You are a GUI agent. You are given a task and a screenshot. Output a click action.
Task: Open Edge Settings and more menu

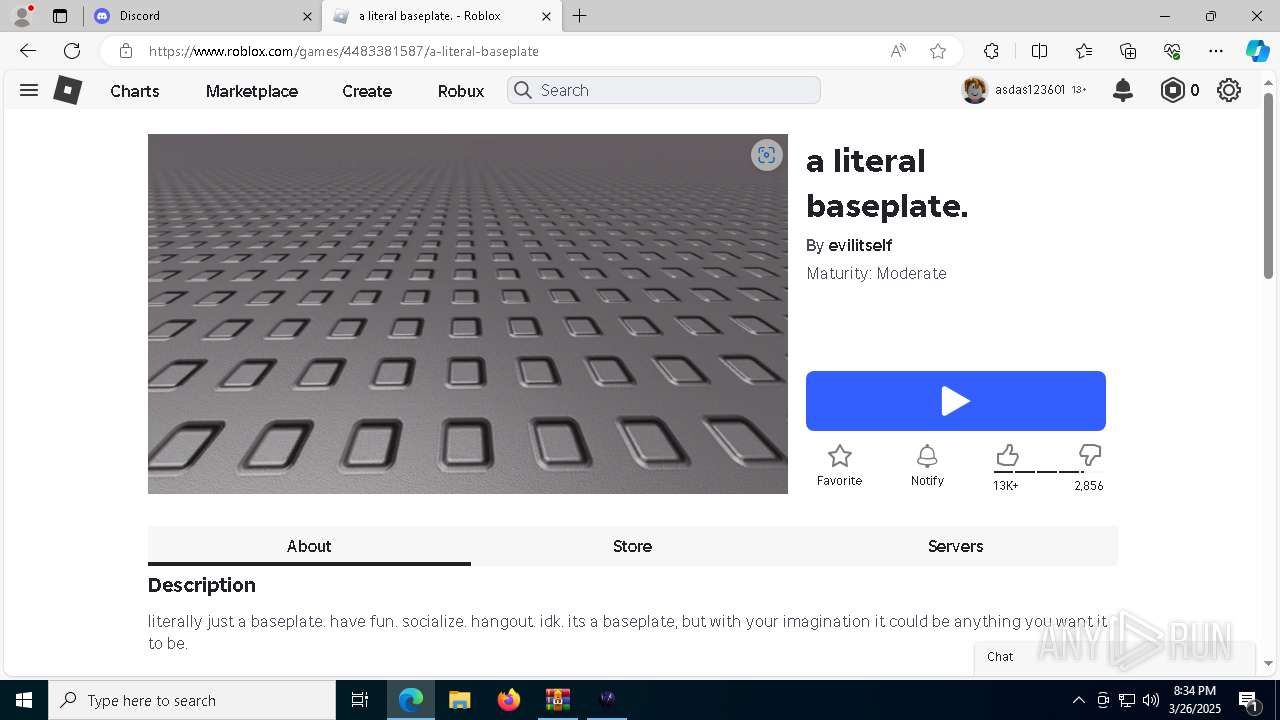pos(1216,51)
